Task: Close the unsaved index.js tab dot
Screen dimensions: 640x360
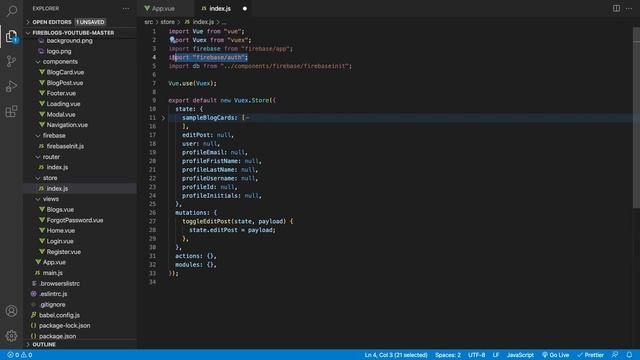Action: (x=244, y=9)
